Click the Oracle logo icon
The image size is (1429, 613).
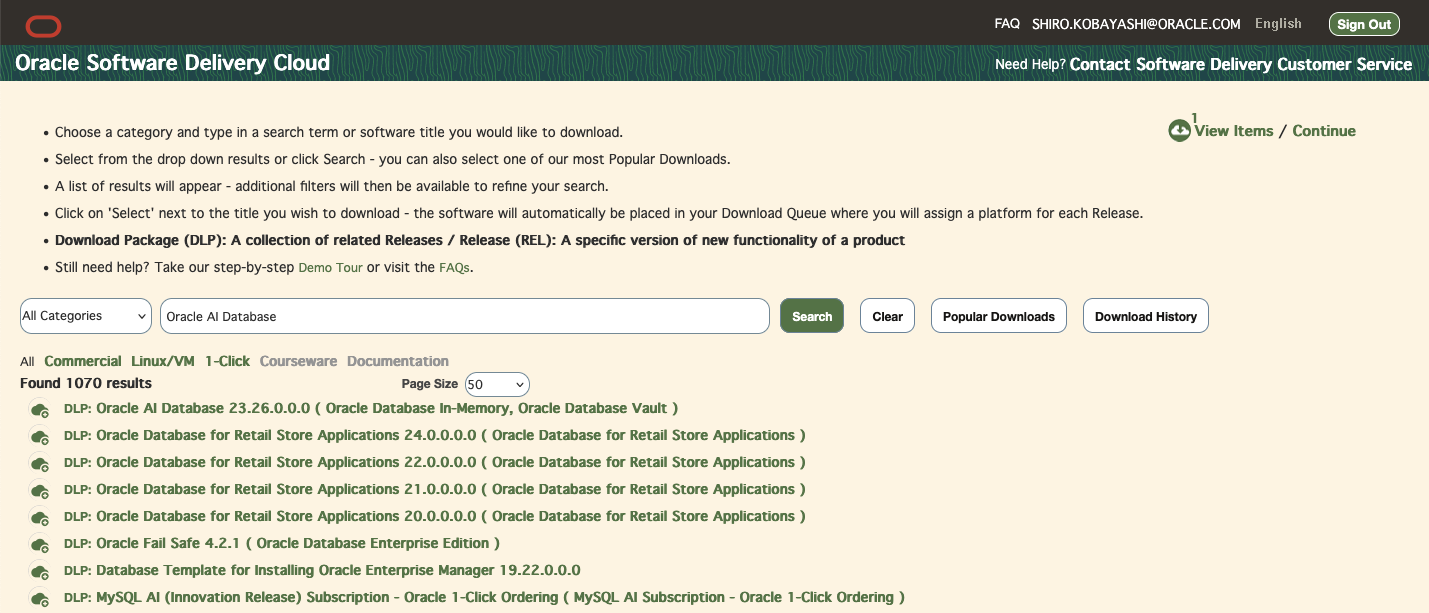click(43, 25)
